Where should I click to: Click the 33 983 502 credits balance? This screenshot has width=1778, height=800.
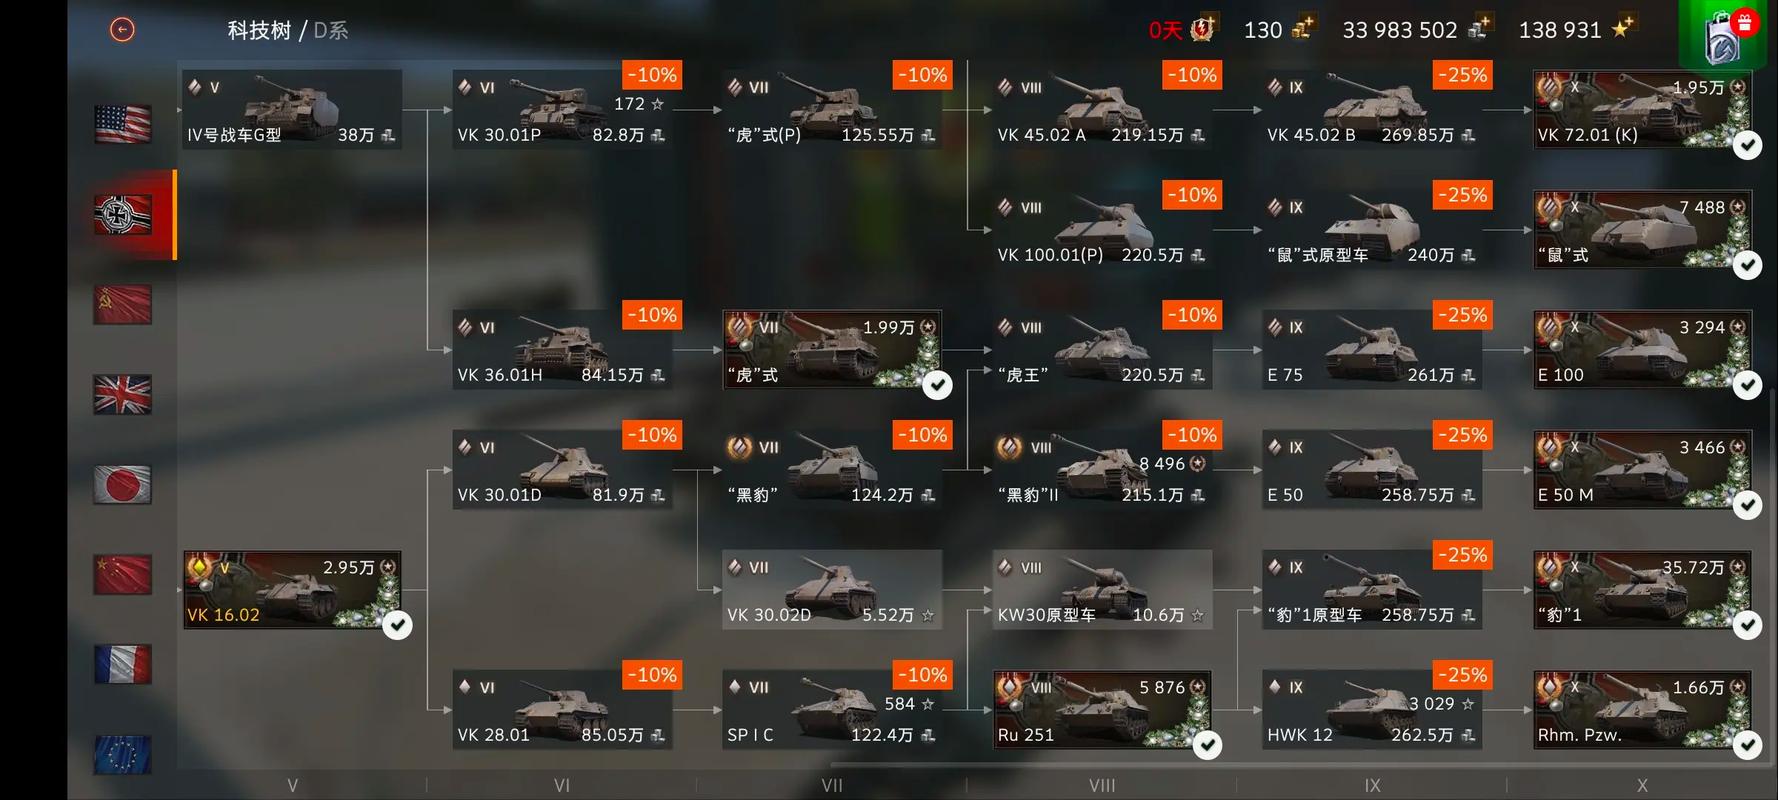tap(1400, 30)
